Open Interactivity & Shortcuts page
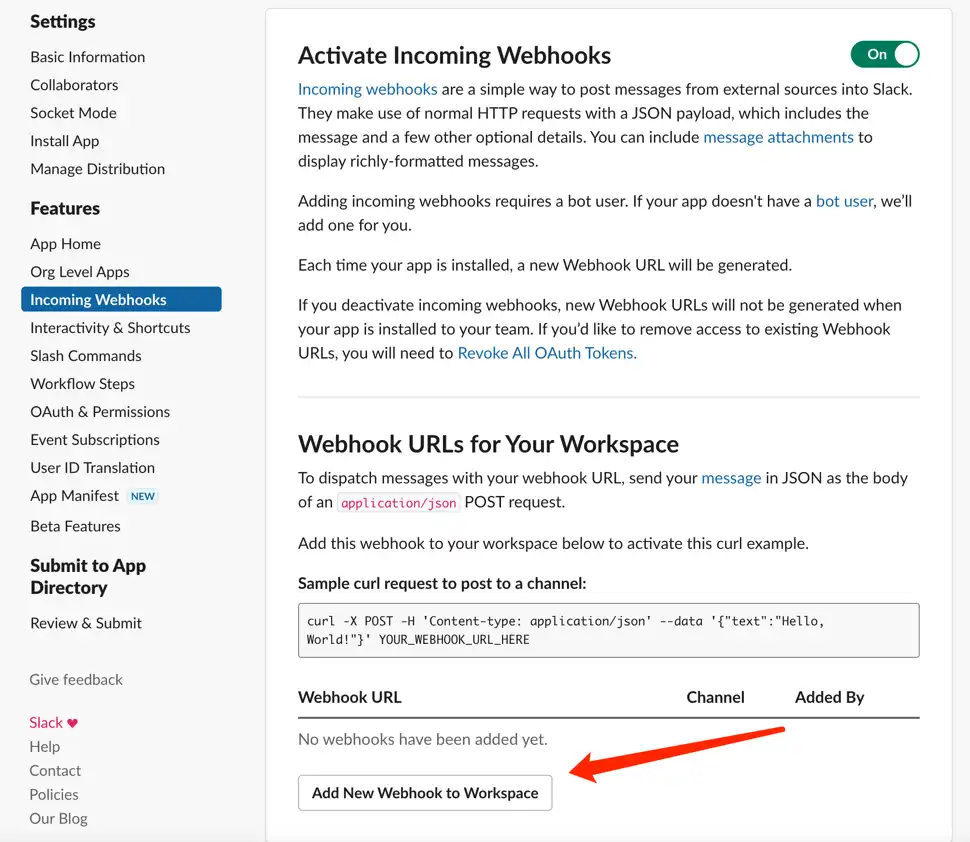 (110, 328)
